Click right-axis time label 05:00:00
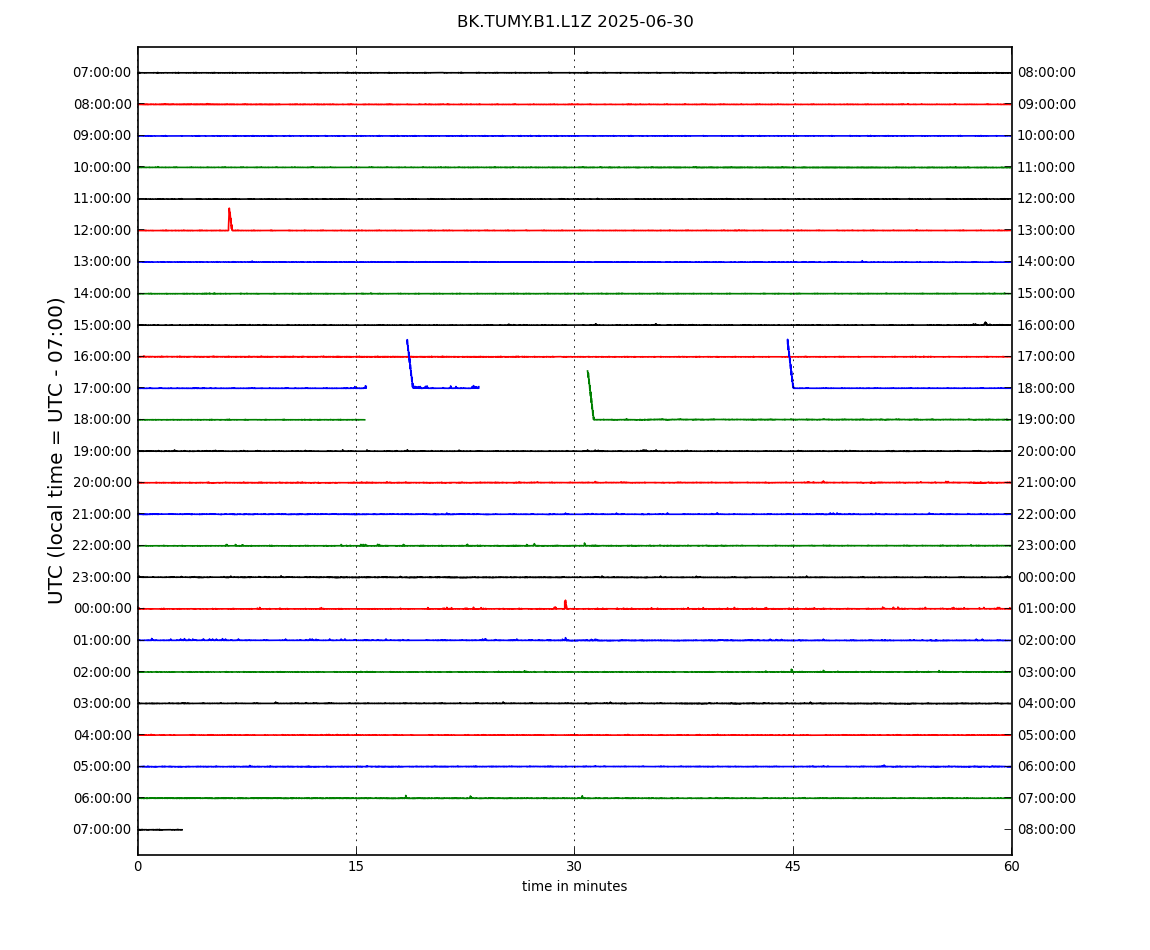 pyautogui.click(x=1047, y=735)
